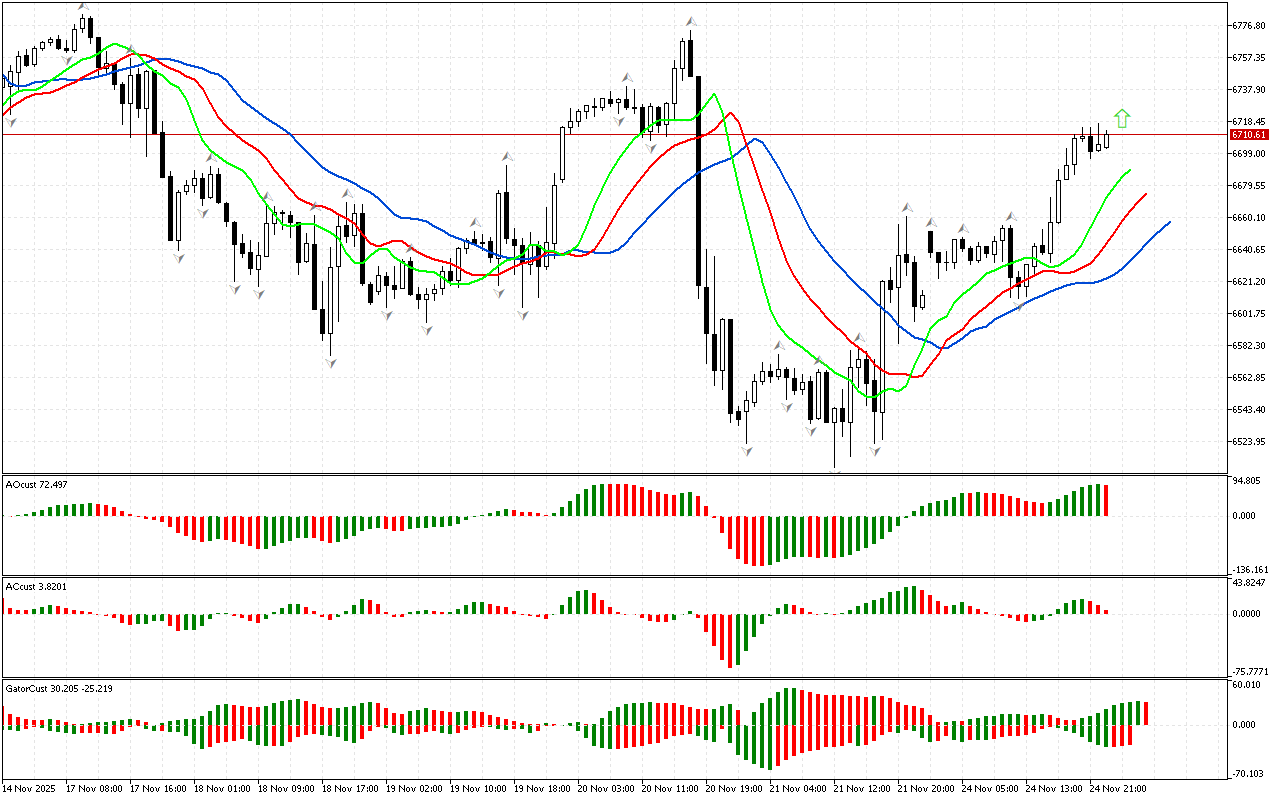1280x800 pixels.
Task: Click the 14 Nov 2025 date label
Action: pos(31,788)
